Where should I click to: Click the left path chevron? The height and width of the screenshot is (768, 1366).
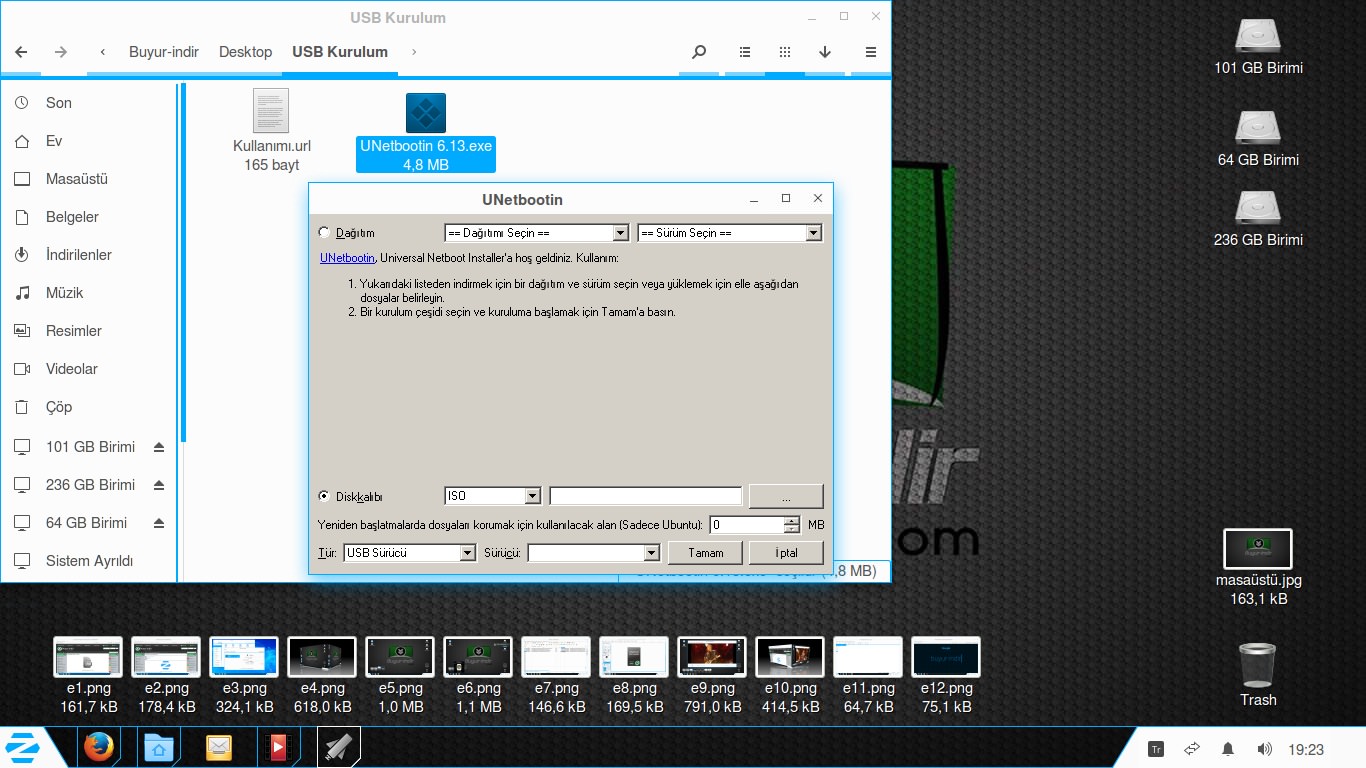pyautogui.click(x=103, y=52)
